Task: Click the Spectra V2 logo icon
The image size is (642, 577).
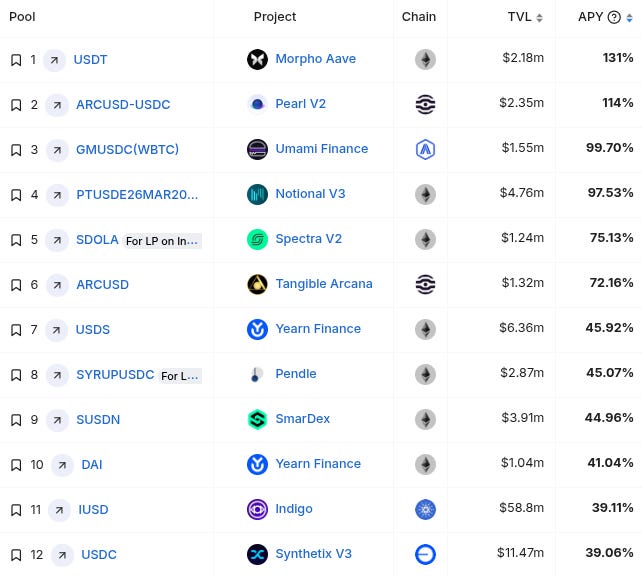Action: point(258,239)
